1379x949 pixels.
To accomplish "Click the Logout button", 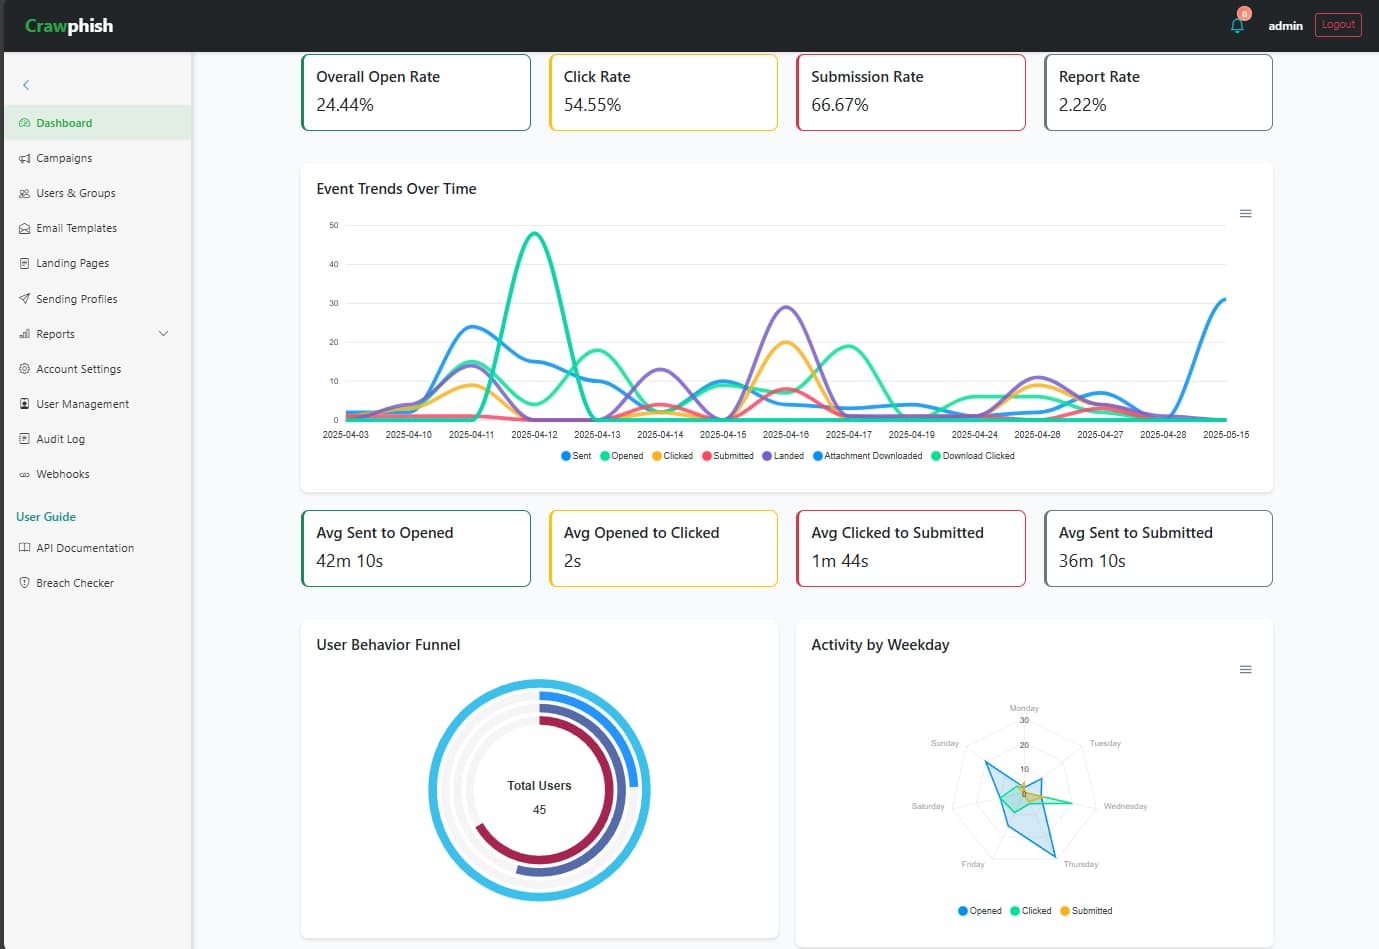I will (x=1338, y=24).
